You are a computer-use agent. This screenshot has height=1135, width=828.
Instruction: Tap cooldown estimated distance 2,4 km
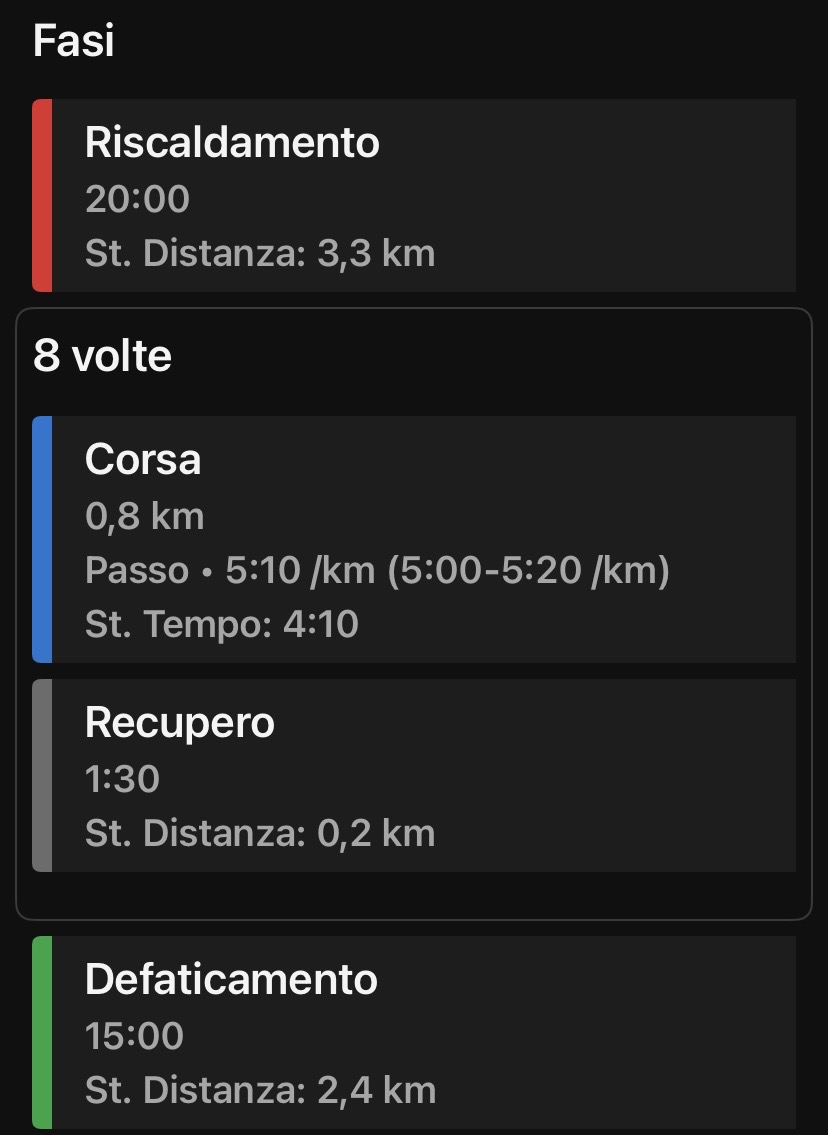[x=260, y=1090]
